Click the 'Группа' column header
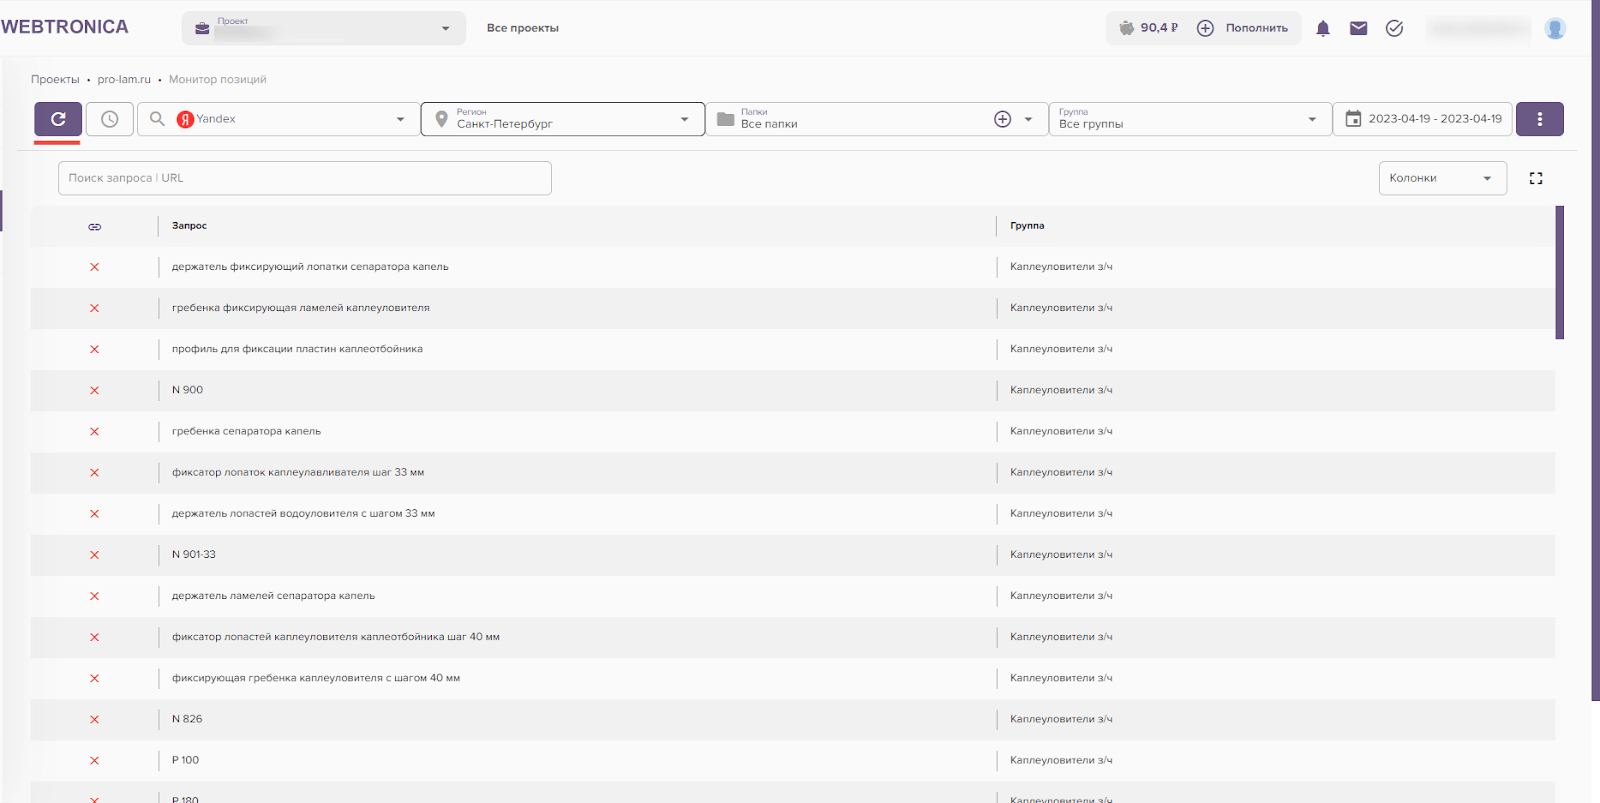The height and width of the screenshot is (803, 1600). 1027,226
